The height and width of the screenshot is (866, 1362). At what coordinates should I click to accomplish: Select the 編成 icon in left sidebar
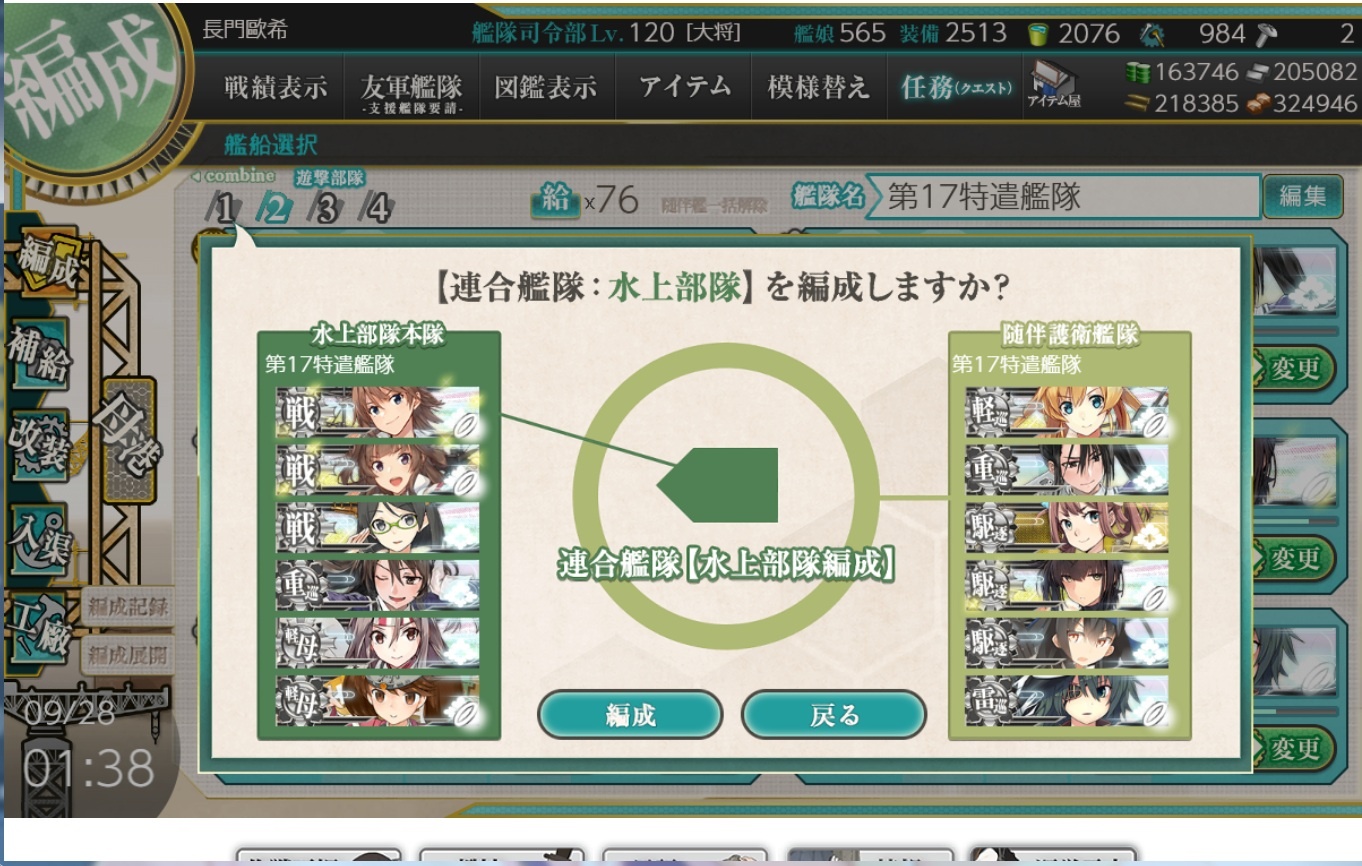coord(47,265)
